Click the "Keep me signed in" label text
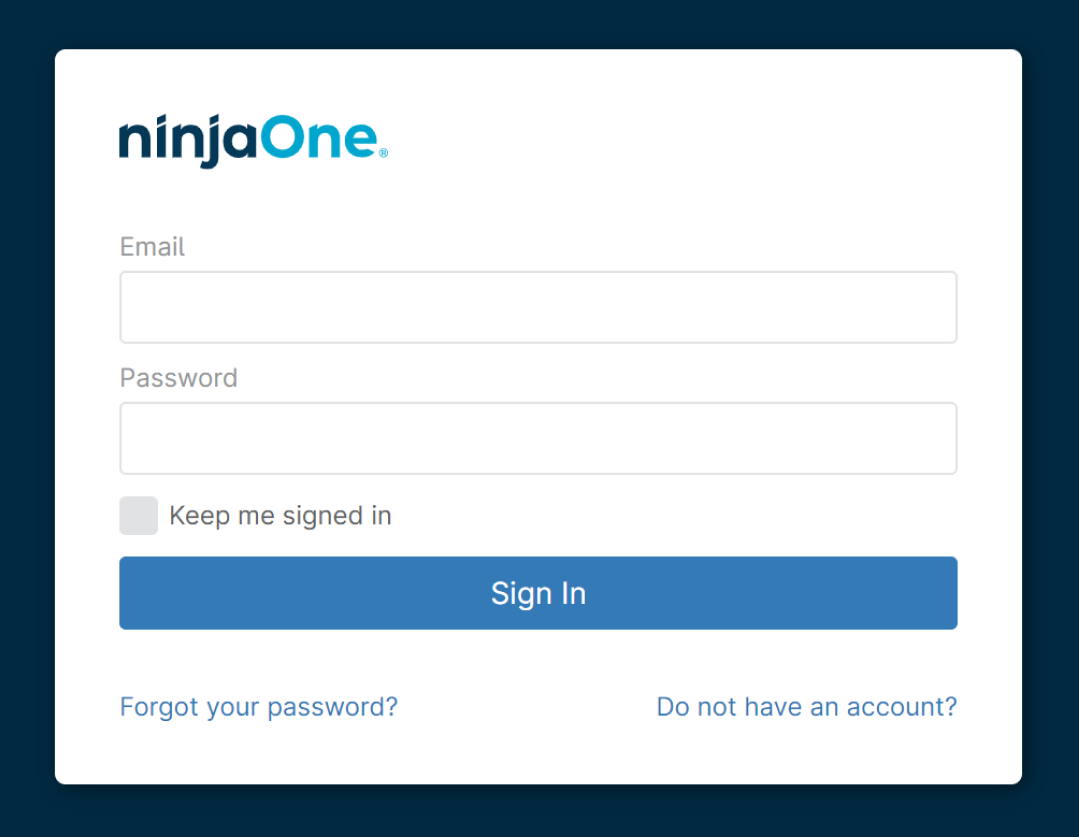The height and width of the screenshot is (837, 1079). click(280, 516)
